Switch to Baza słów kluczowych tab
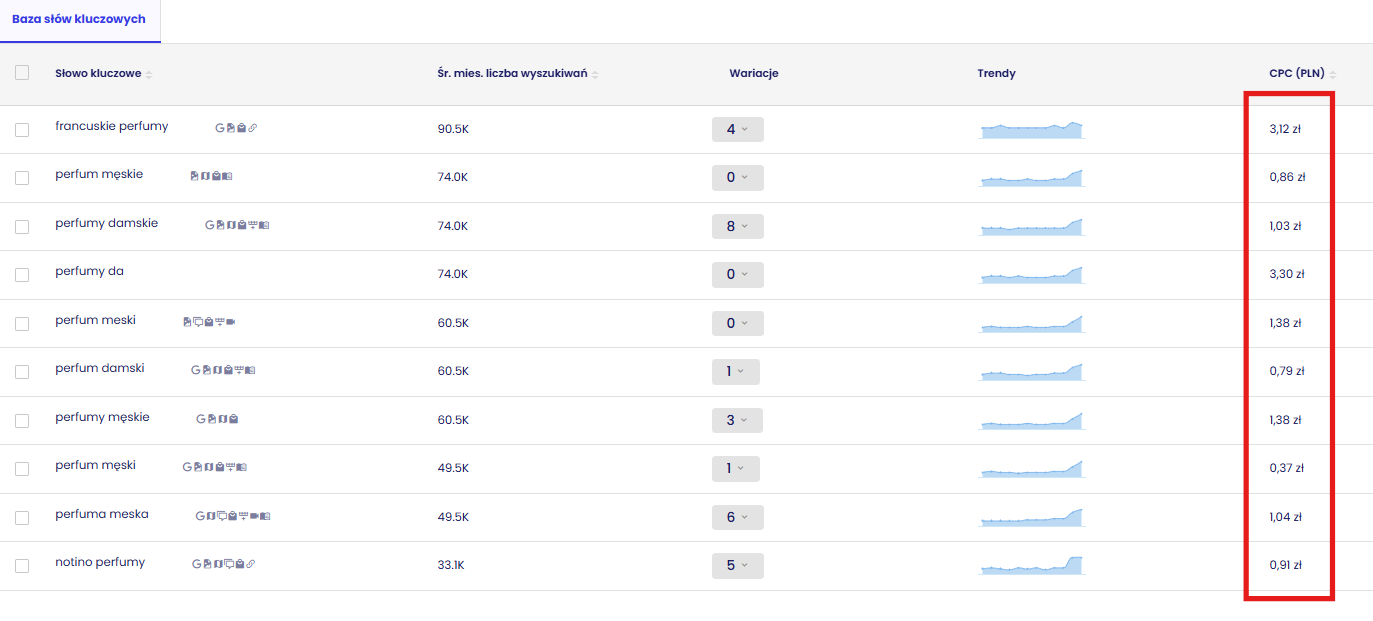 [x=79, y=19]
